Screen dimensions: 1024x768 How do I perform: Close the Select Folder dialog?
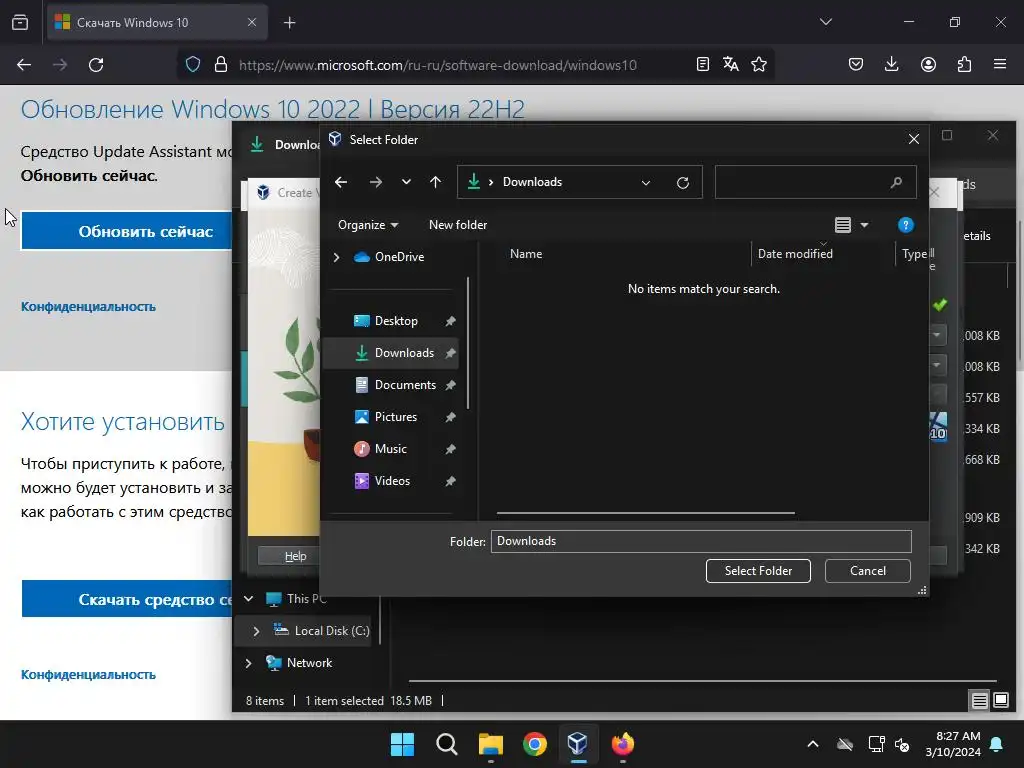point(914,139)
